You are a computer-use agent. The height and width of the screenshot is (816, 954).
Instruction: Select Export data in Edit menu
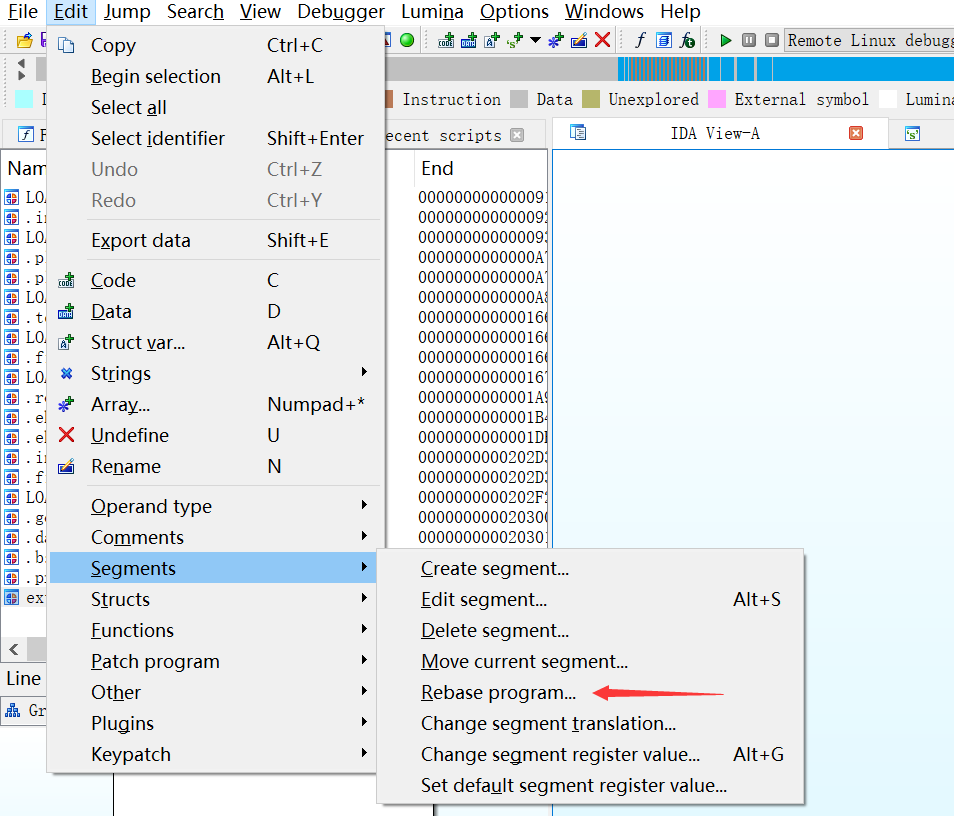click(141, 240)
